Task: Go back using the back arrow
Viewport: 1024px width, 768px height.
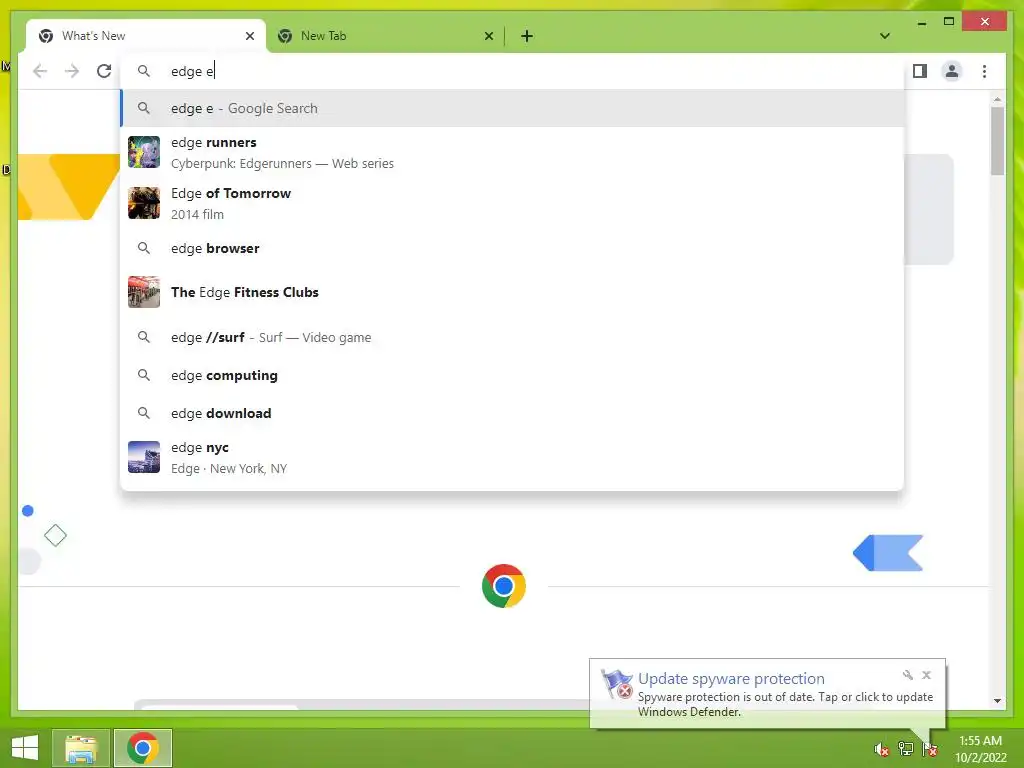Action: 40,71
